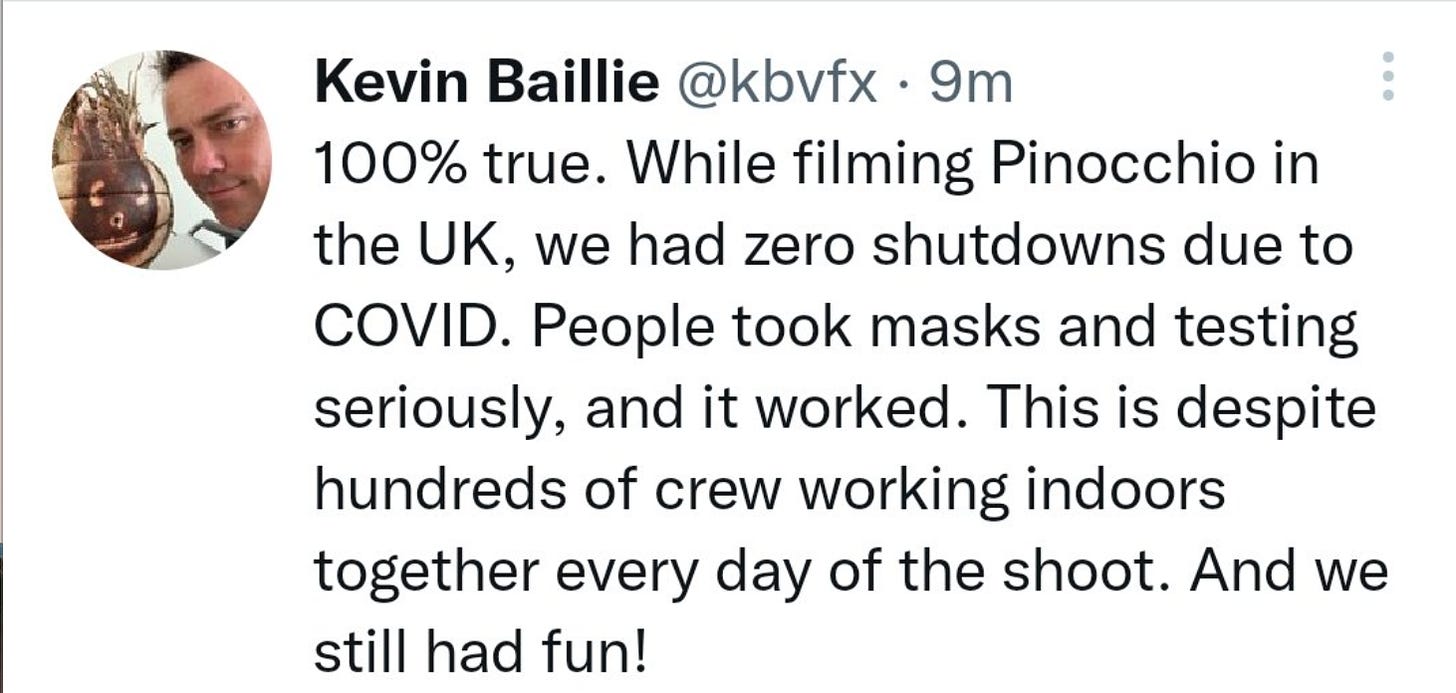Click the word "shutdowns" in the tweet

(x=1000, y=247)
